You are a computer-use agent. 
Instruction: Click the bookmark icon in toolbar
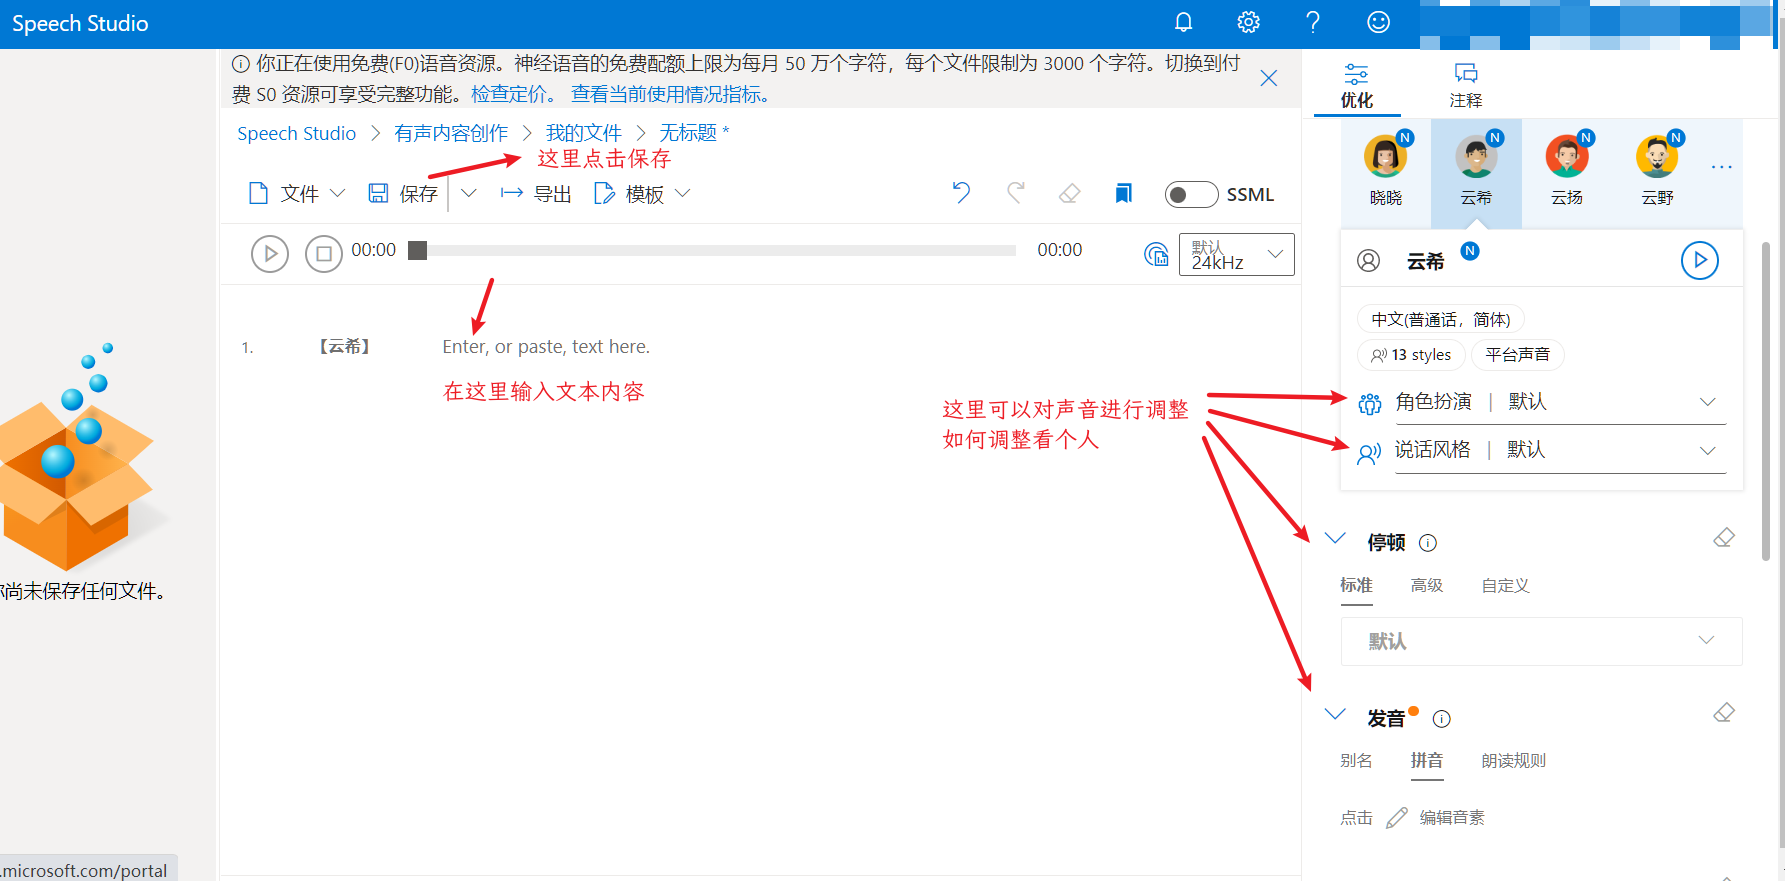(x=1123, y=193)
